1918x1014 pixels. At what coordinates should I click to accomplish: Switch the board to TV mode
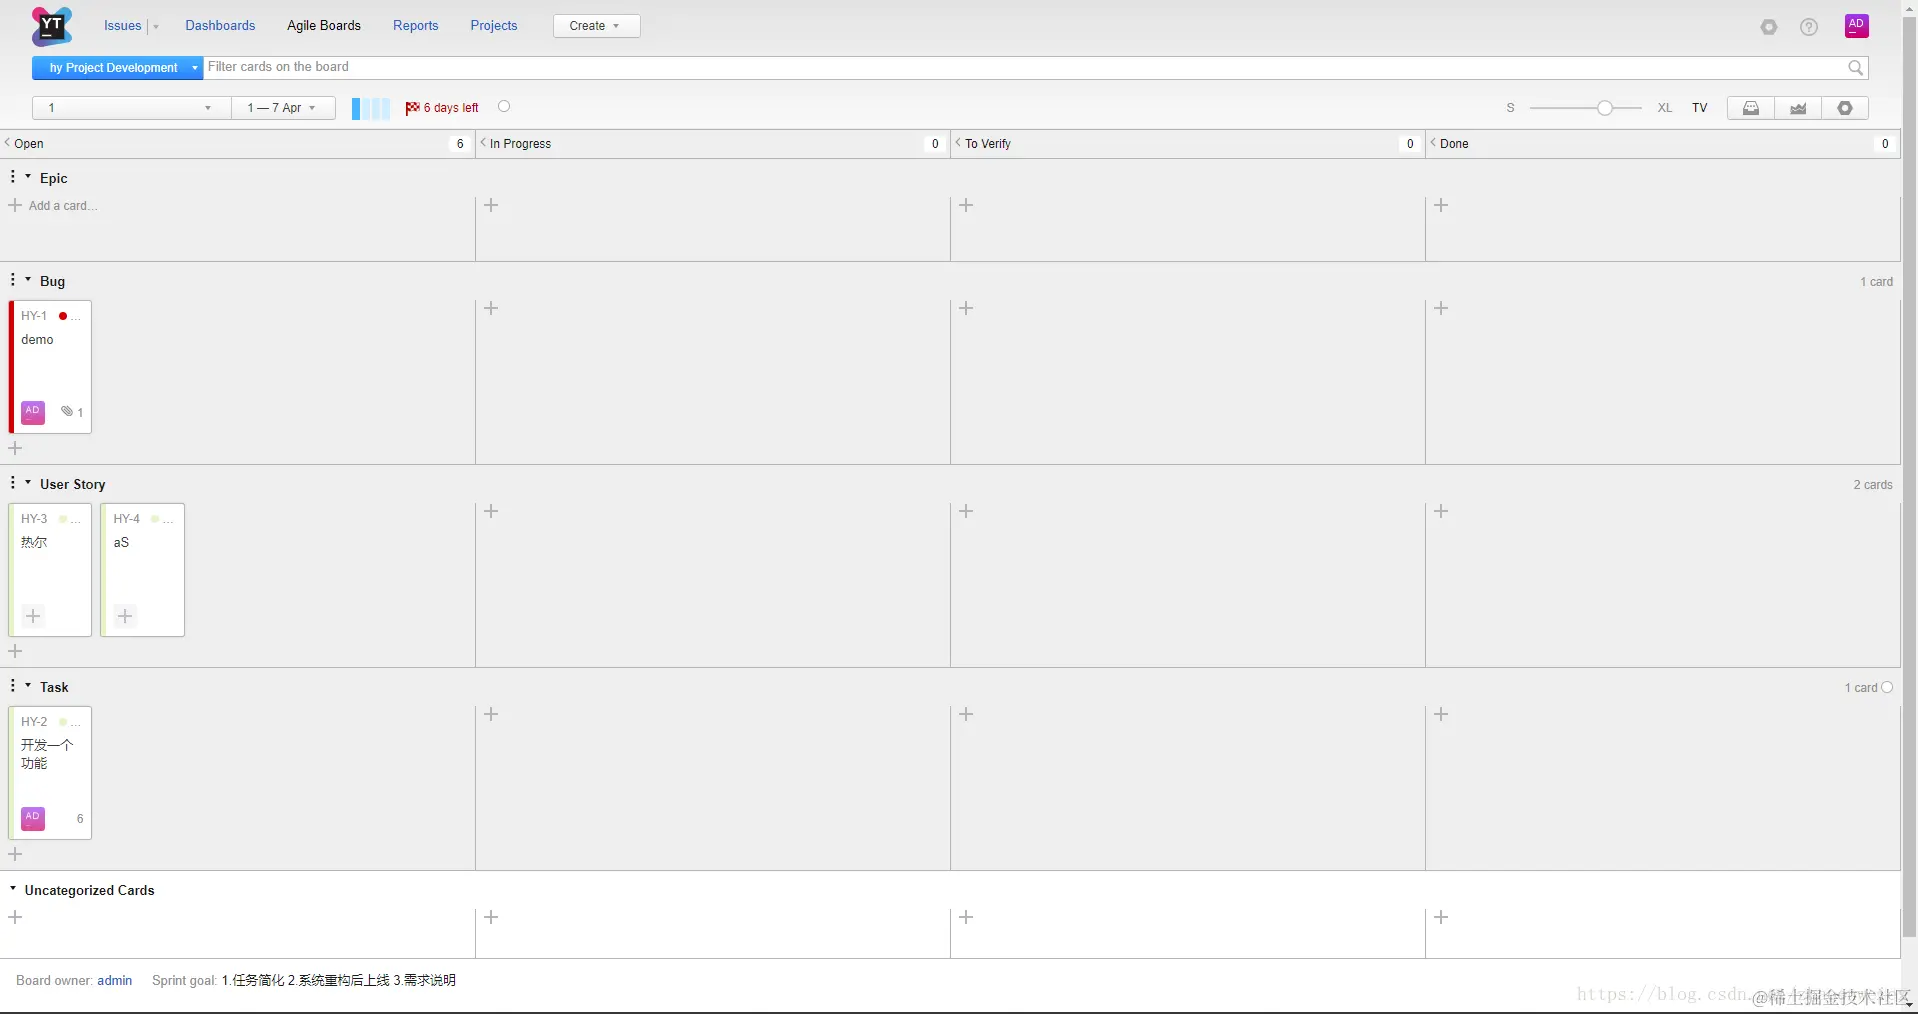pyautogui.click(x=1700, y=108)
